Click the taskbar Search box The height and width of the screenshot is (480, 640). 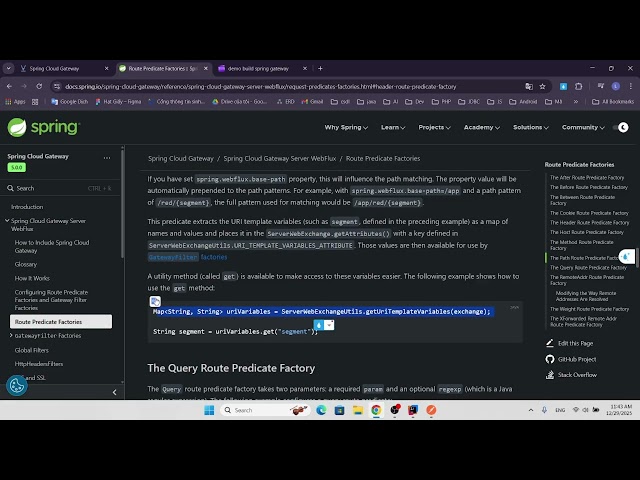(x=265, y=410)
